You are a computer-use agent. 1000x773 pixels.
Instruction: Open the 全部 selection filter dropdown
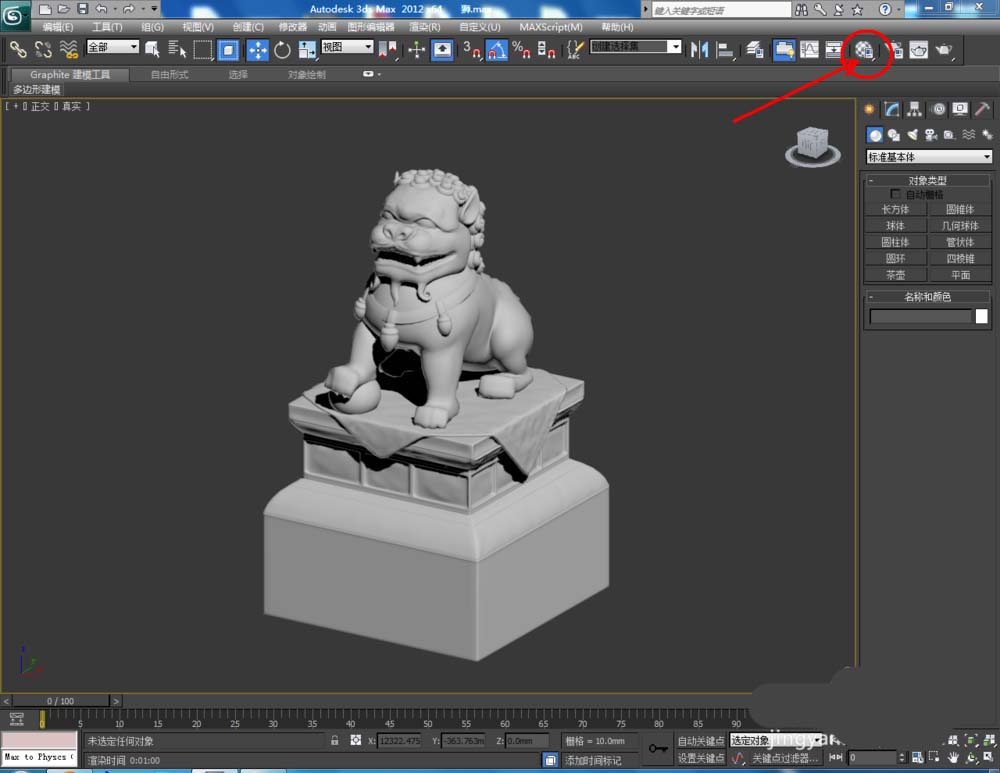(112, 47)
